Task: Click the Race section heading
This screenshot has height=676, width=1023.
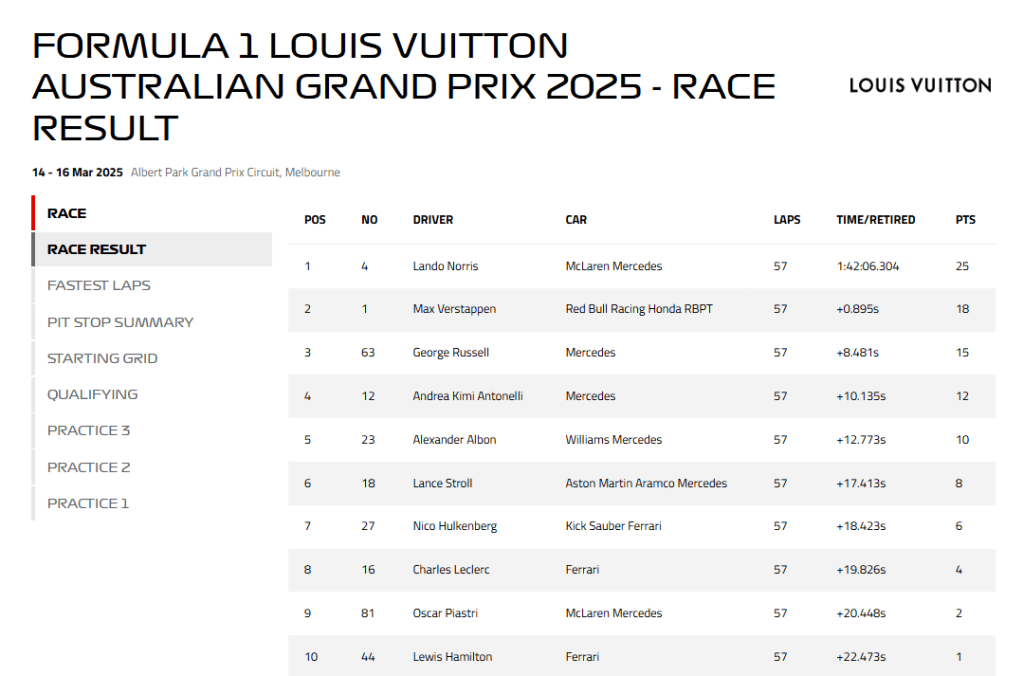Action: pyautogui.click(x=67, y=213)
